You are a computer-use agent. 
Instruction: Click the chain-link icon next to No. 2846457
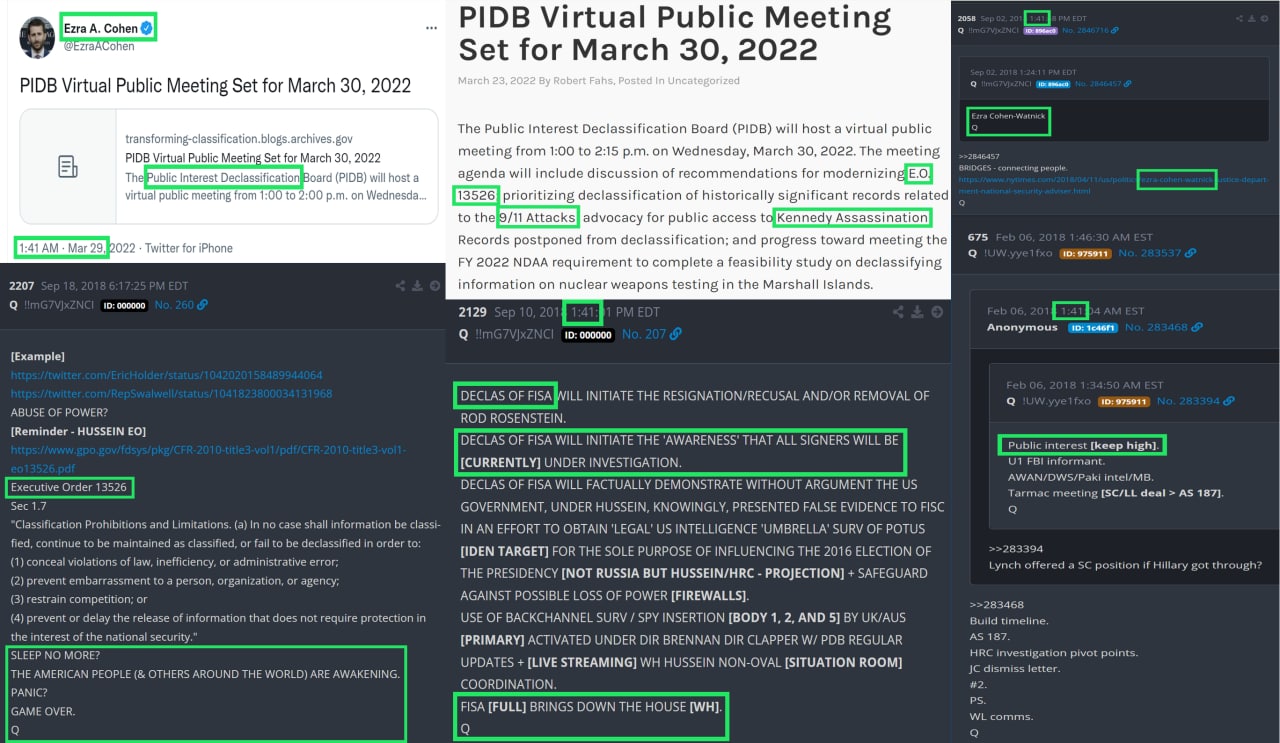tap(1128, 84)
